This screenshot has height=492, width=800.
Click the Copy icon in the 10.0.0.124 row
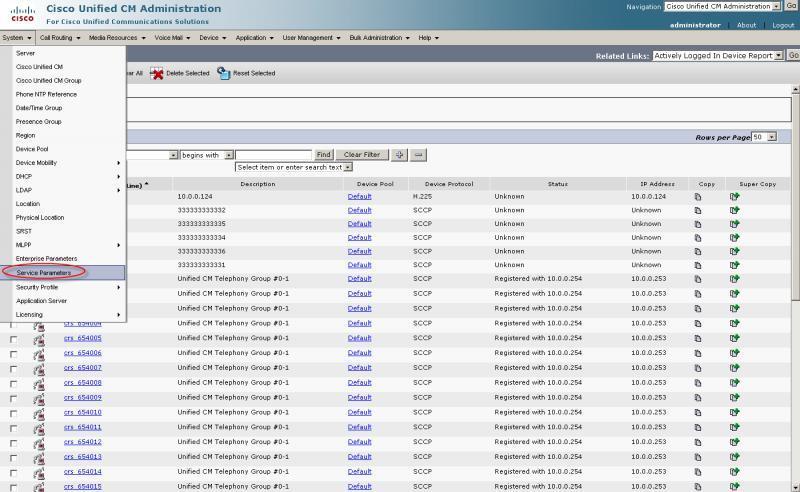tap(697, 197)
